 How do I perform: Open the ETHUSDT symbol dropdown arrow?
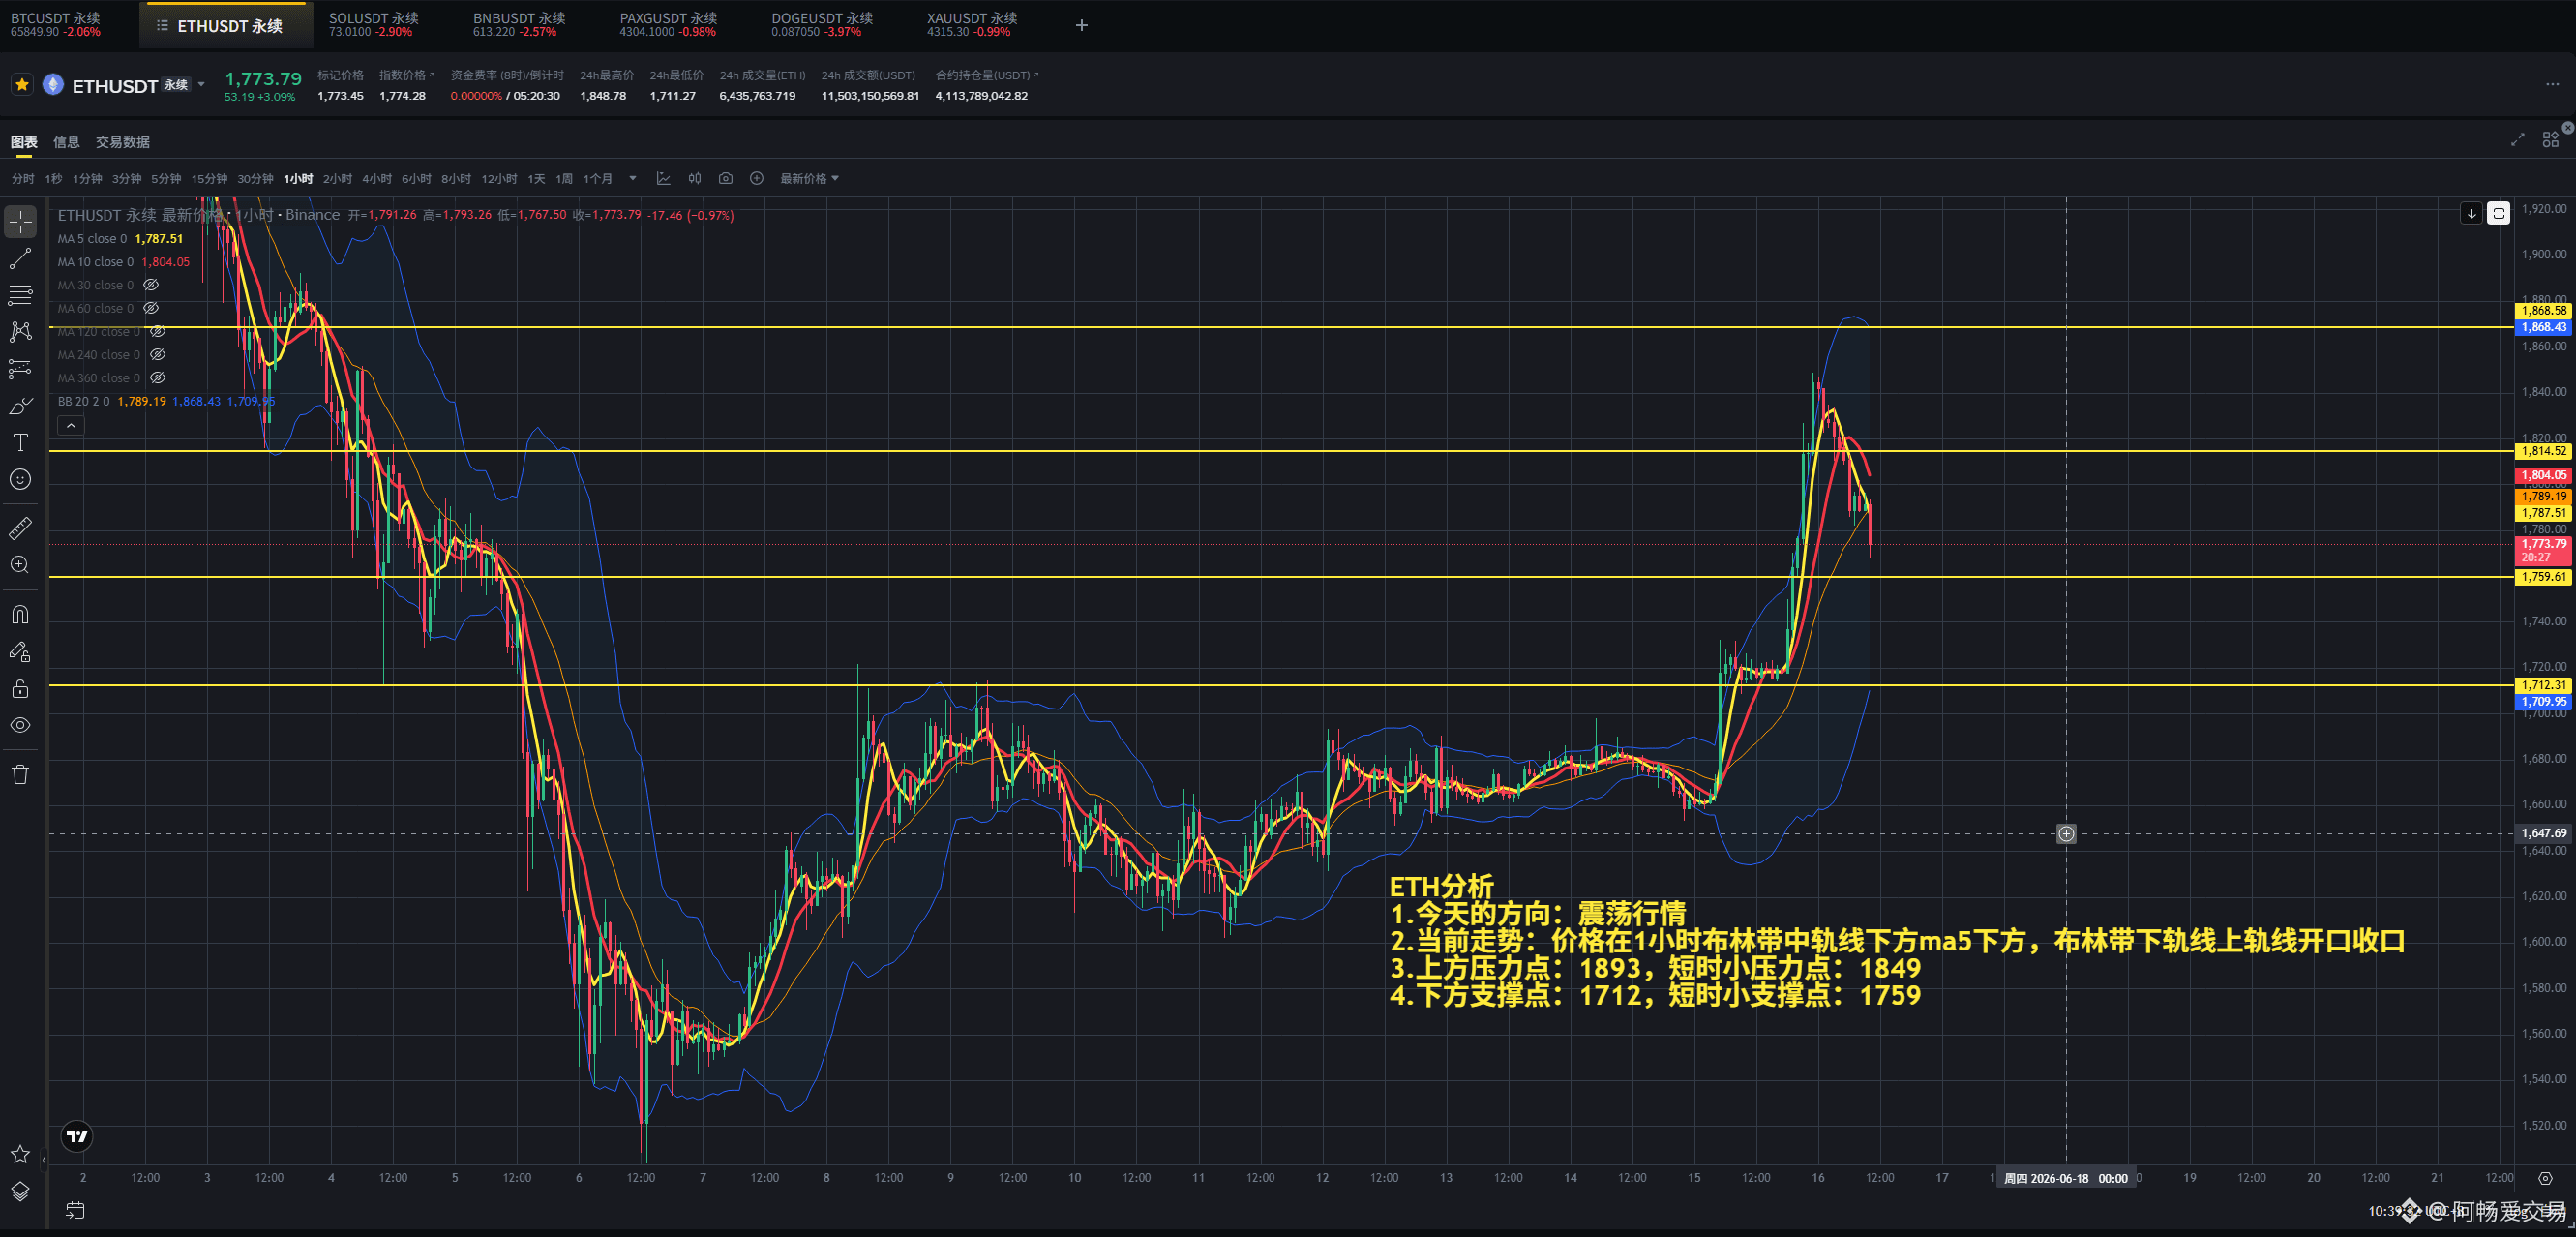tap(202, 85)
